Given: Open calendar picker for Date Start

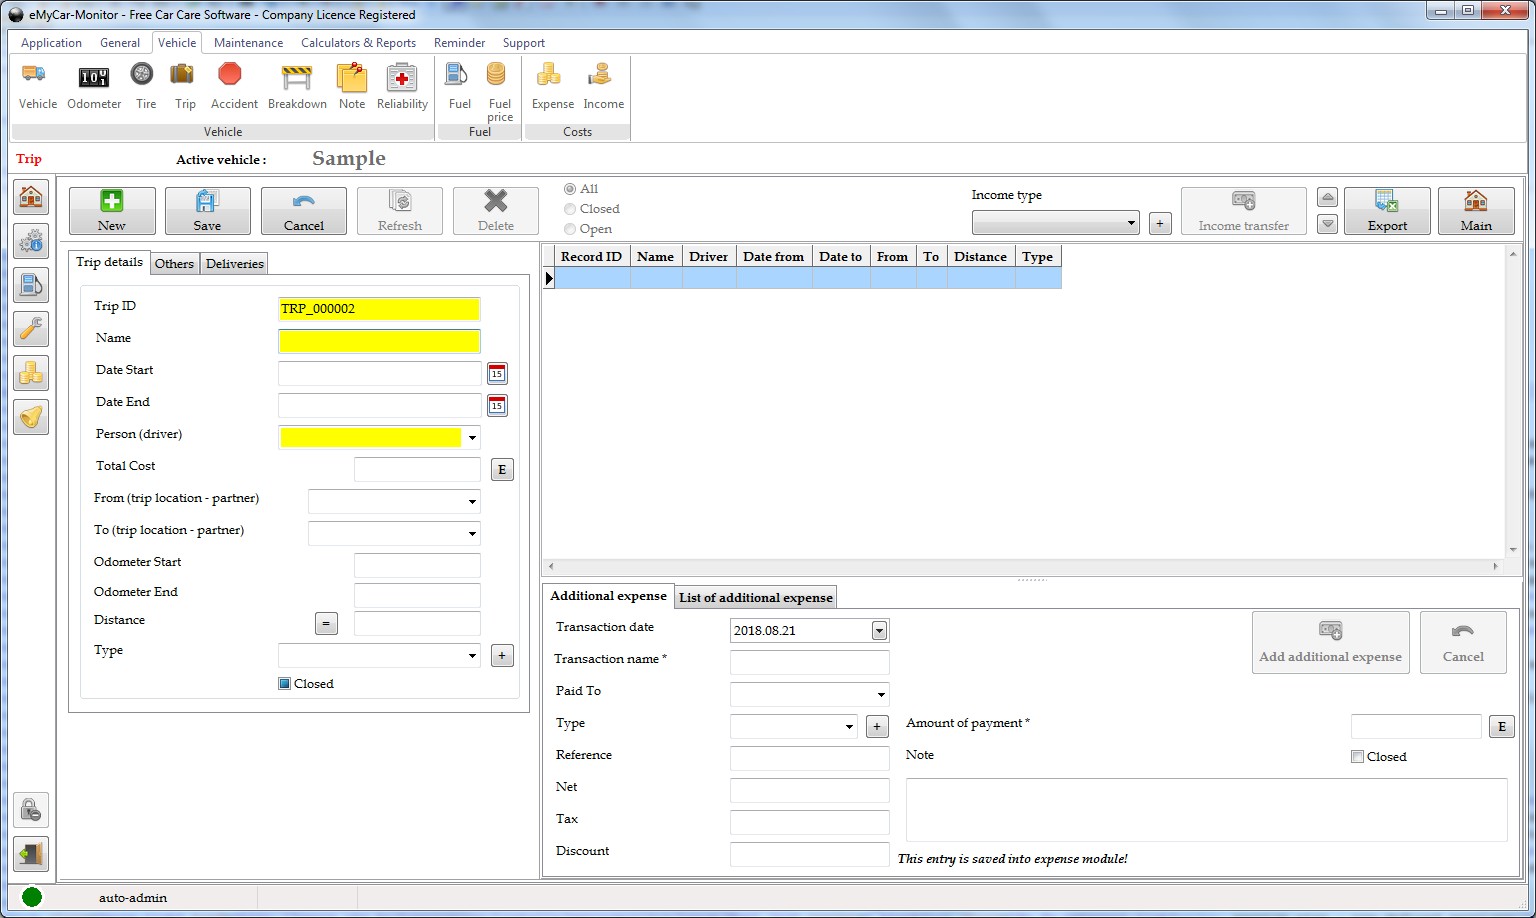Looking at the screenshot, I should (497, 373).
